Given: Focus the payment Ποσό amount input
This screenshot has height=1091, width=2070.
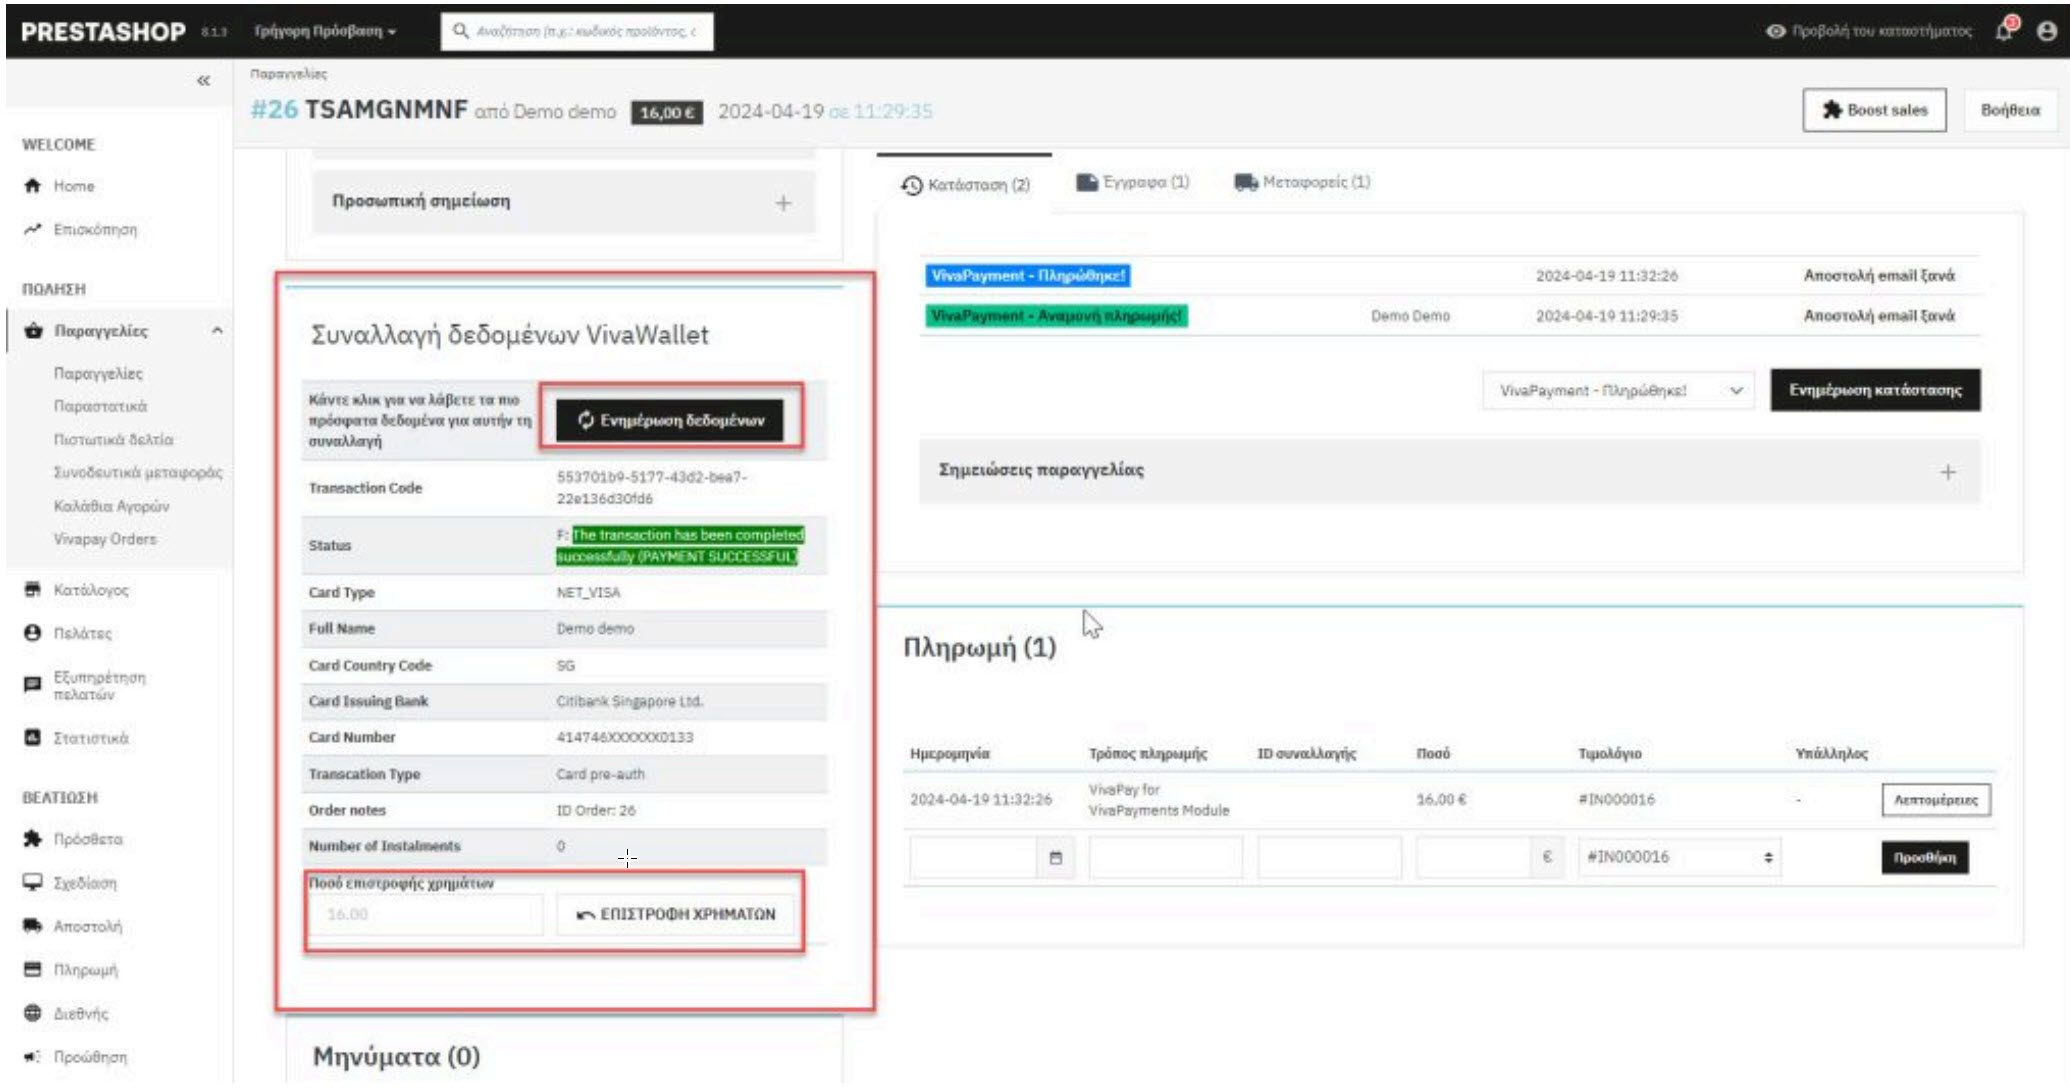Looking at the screenshot, I should click(x=1473, y=858).
